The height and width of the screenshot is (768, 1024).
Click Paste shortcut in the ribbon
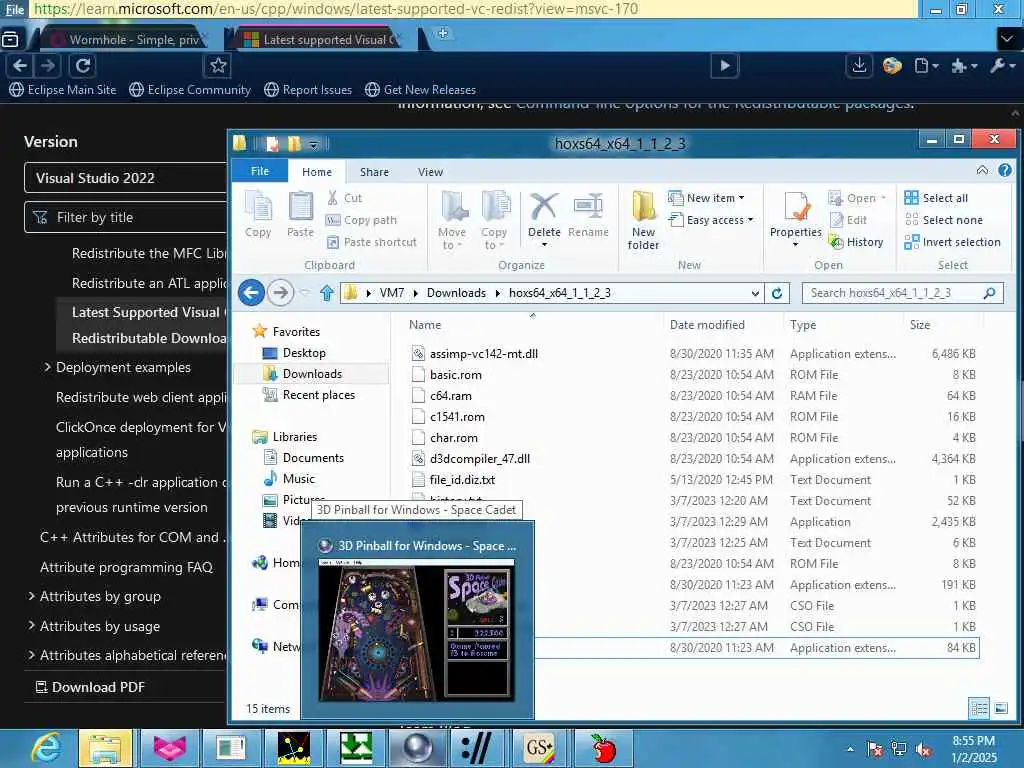tap(371, 242)
